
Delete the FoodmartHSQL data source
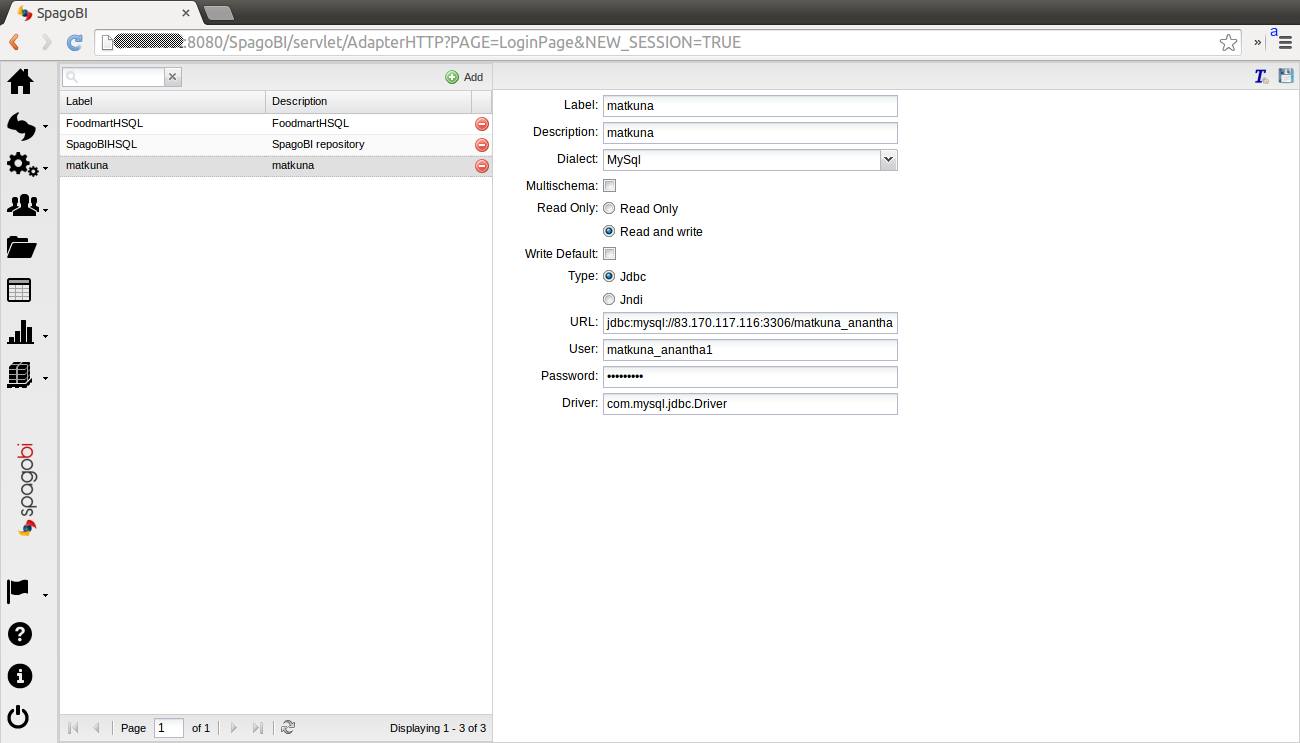pos(482,124)
